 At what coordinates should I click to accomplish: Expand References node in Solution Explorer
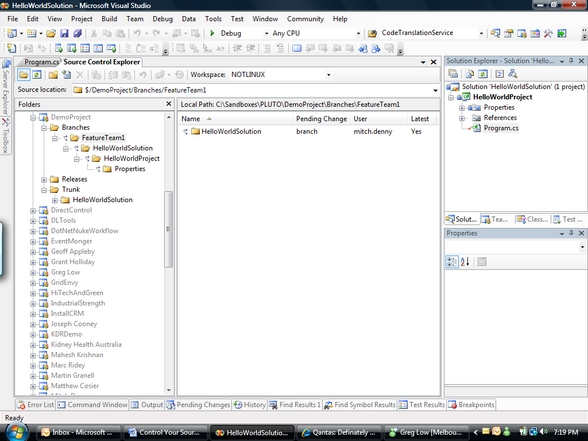pyautogui.click(x=462, y=118)
